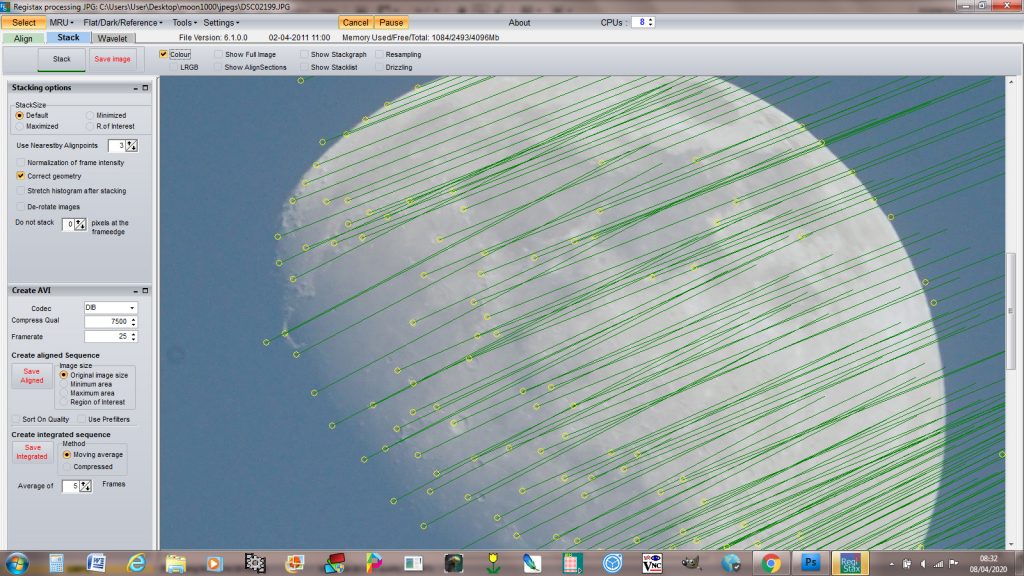Pause the current processing
Screen dimensions: 1024x576
pos(391,22)
